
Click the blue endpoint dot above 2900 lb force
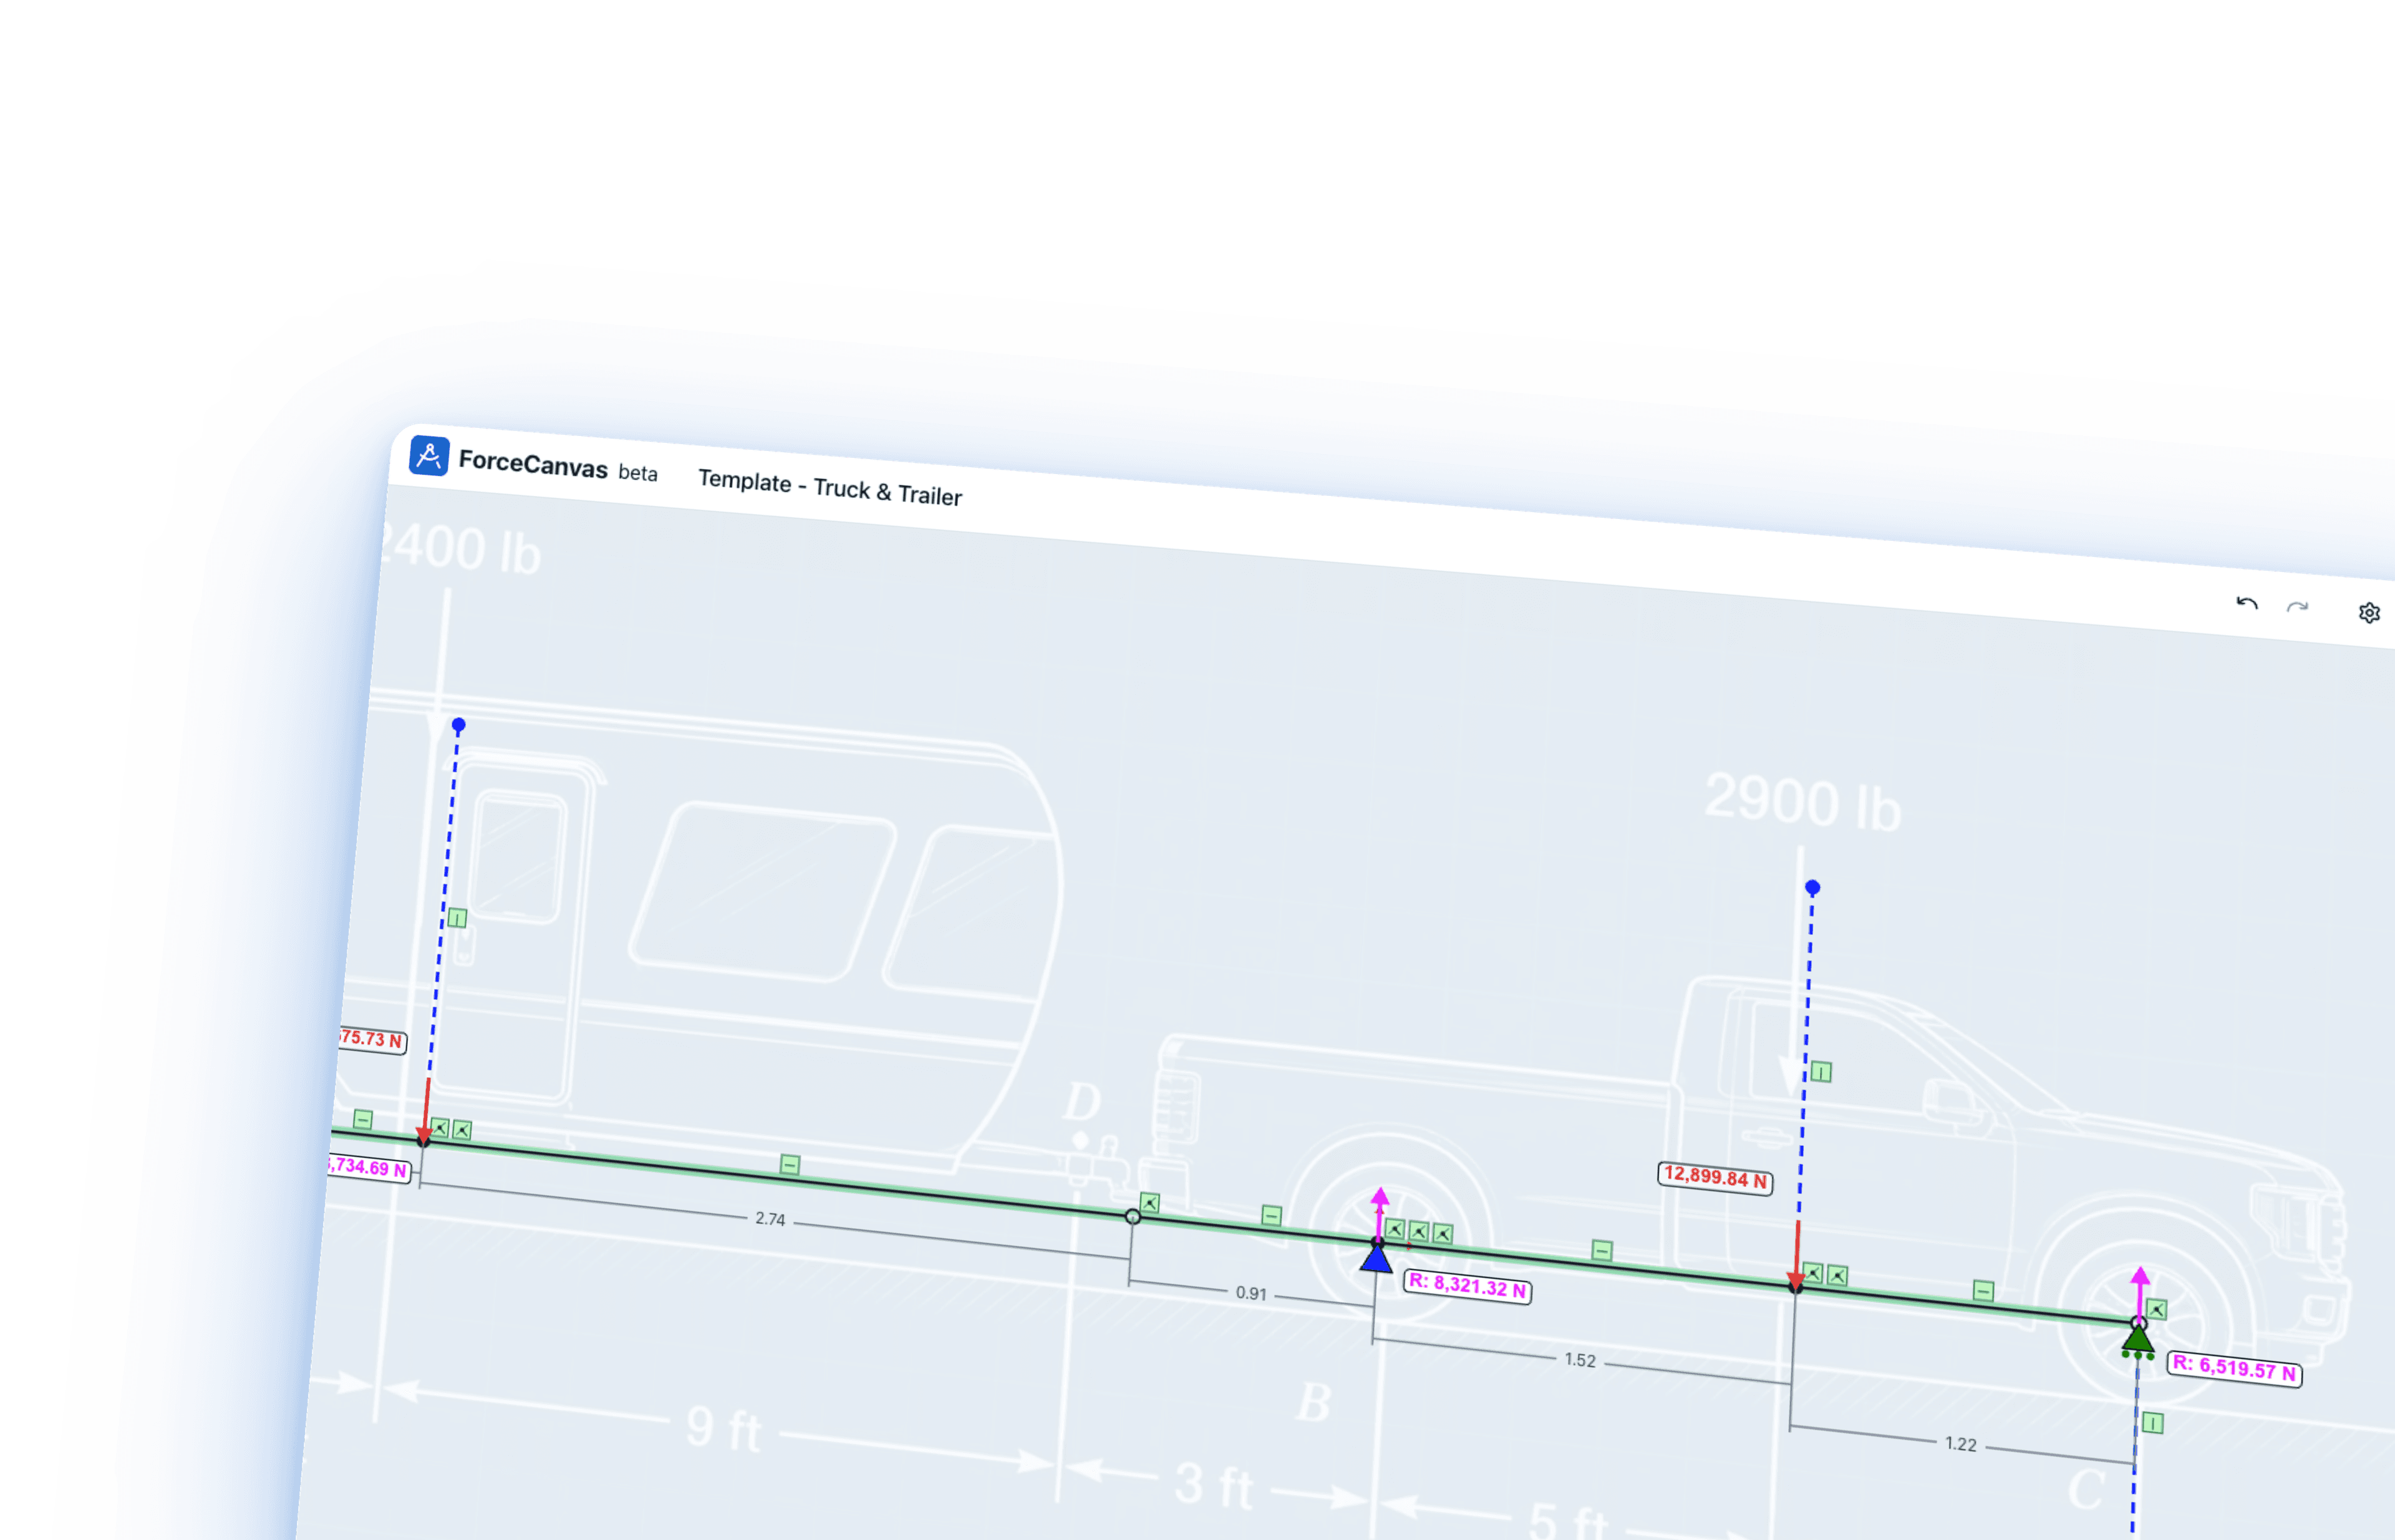pyautogui.click(x=1812, y=887)
